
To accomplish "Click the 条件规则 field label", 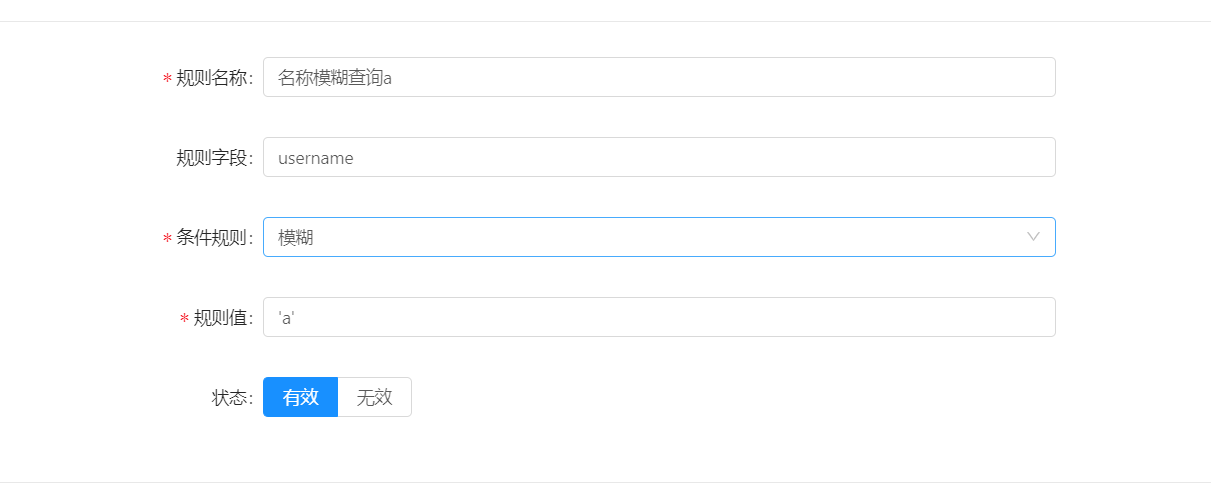I will click(211, 238).
